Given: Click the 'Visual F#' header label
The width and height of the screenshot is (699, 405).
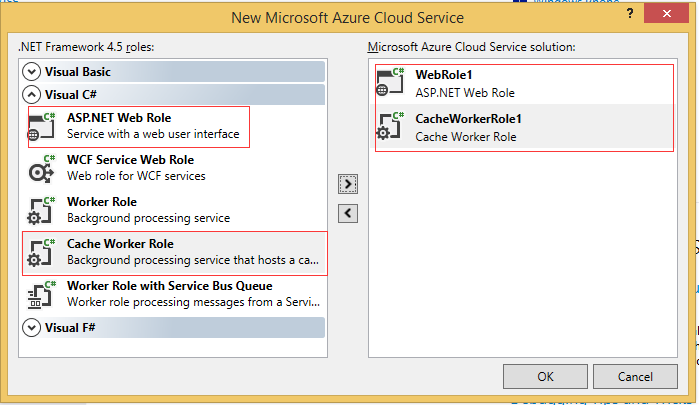Looking at the screenshot, I should [x=70, y=328].
